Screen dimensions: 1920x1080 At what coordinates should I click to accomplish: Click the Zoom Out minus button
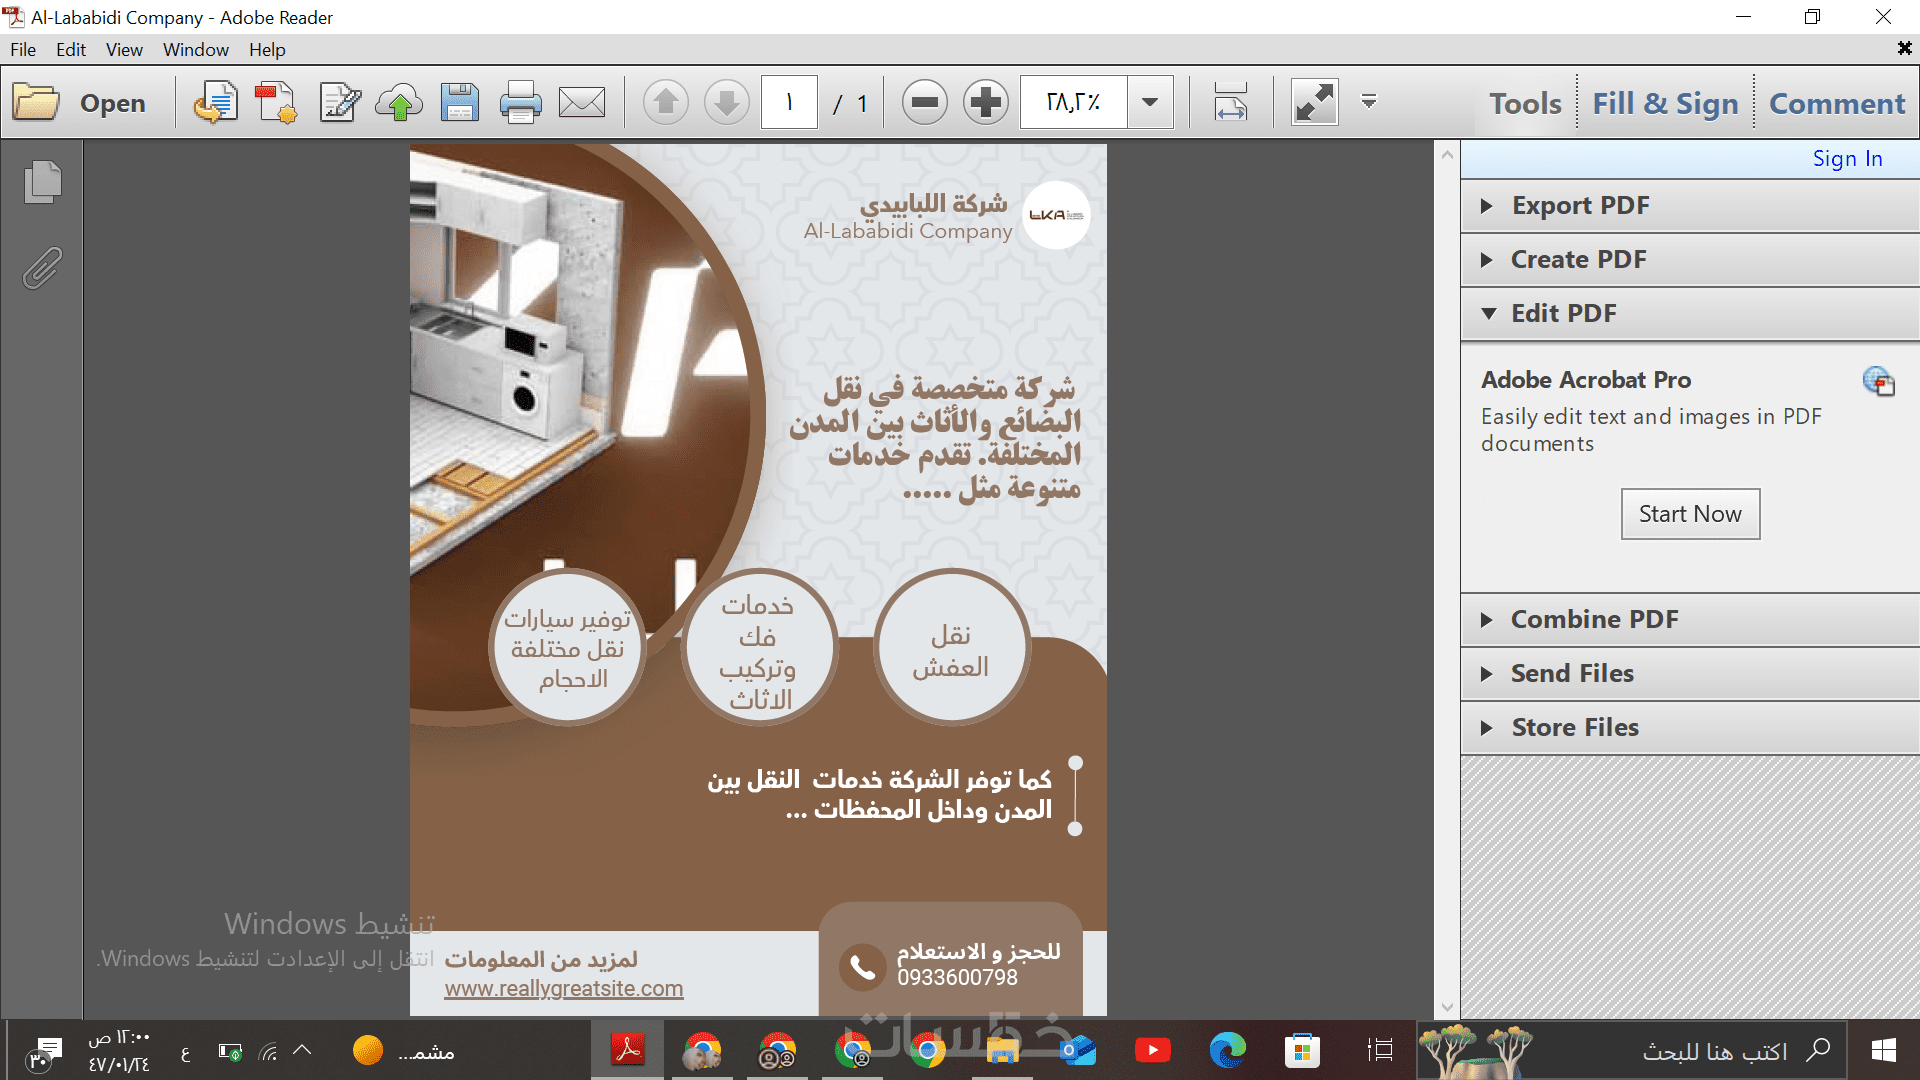pos(924,103)
